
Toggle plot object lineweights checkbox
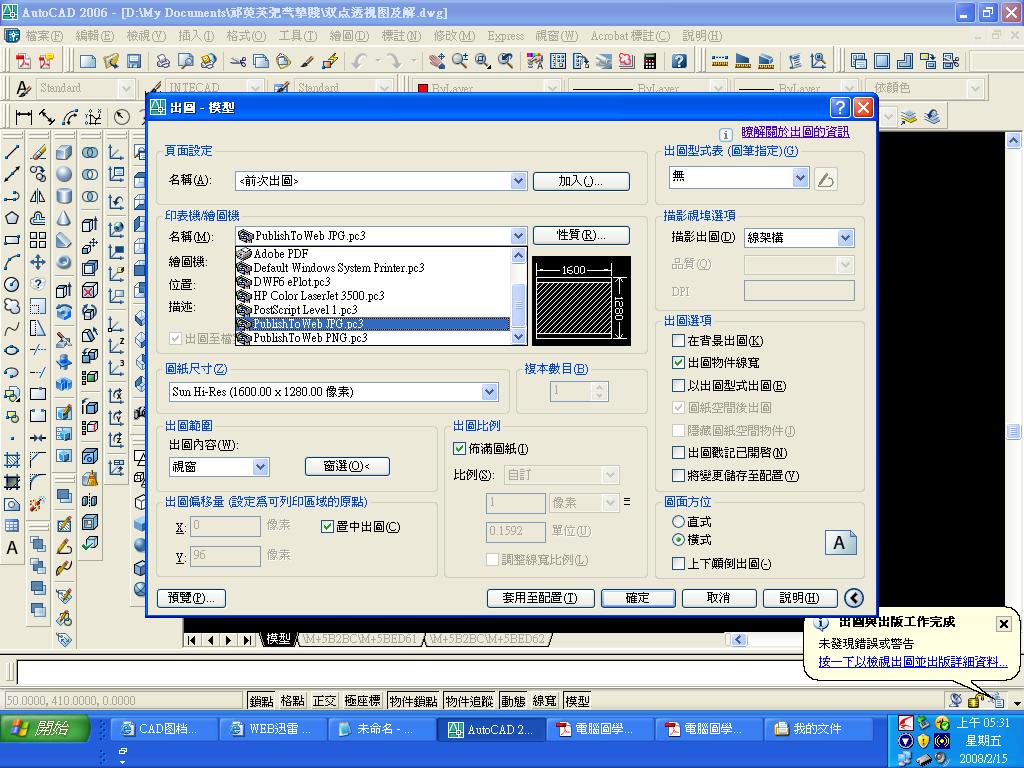(x=678, y=362)
